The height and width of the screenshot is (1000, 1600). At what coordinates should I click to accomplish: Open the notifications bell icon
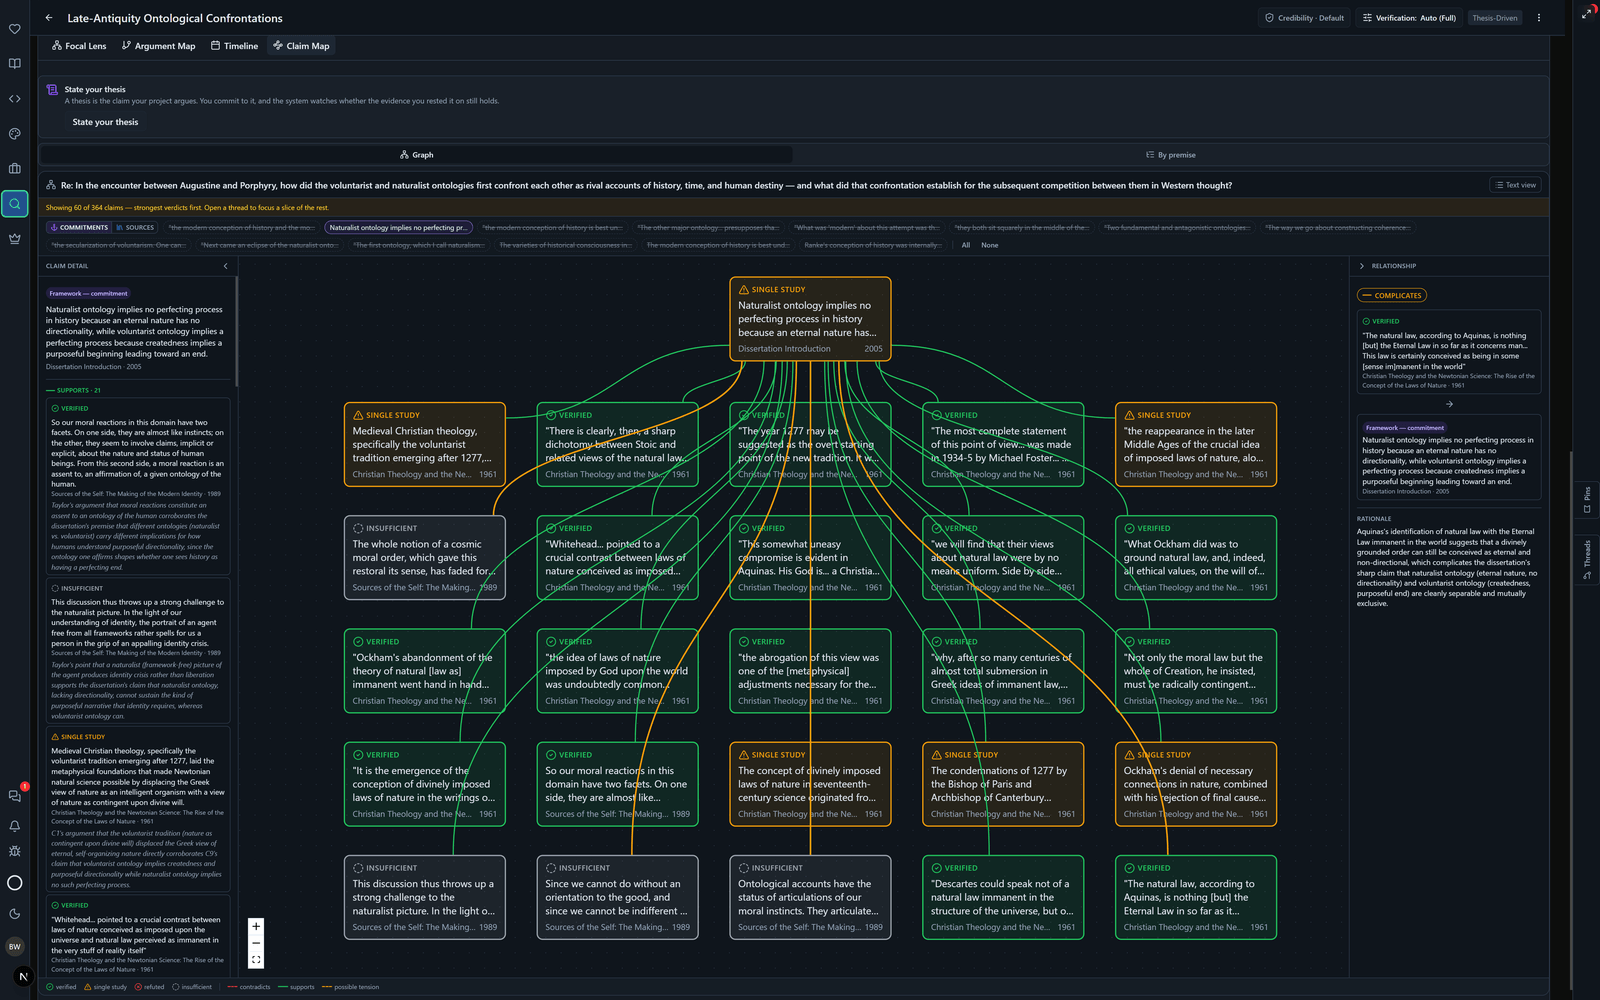pyautogui.click(x=15, y=826)
